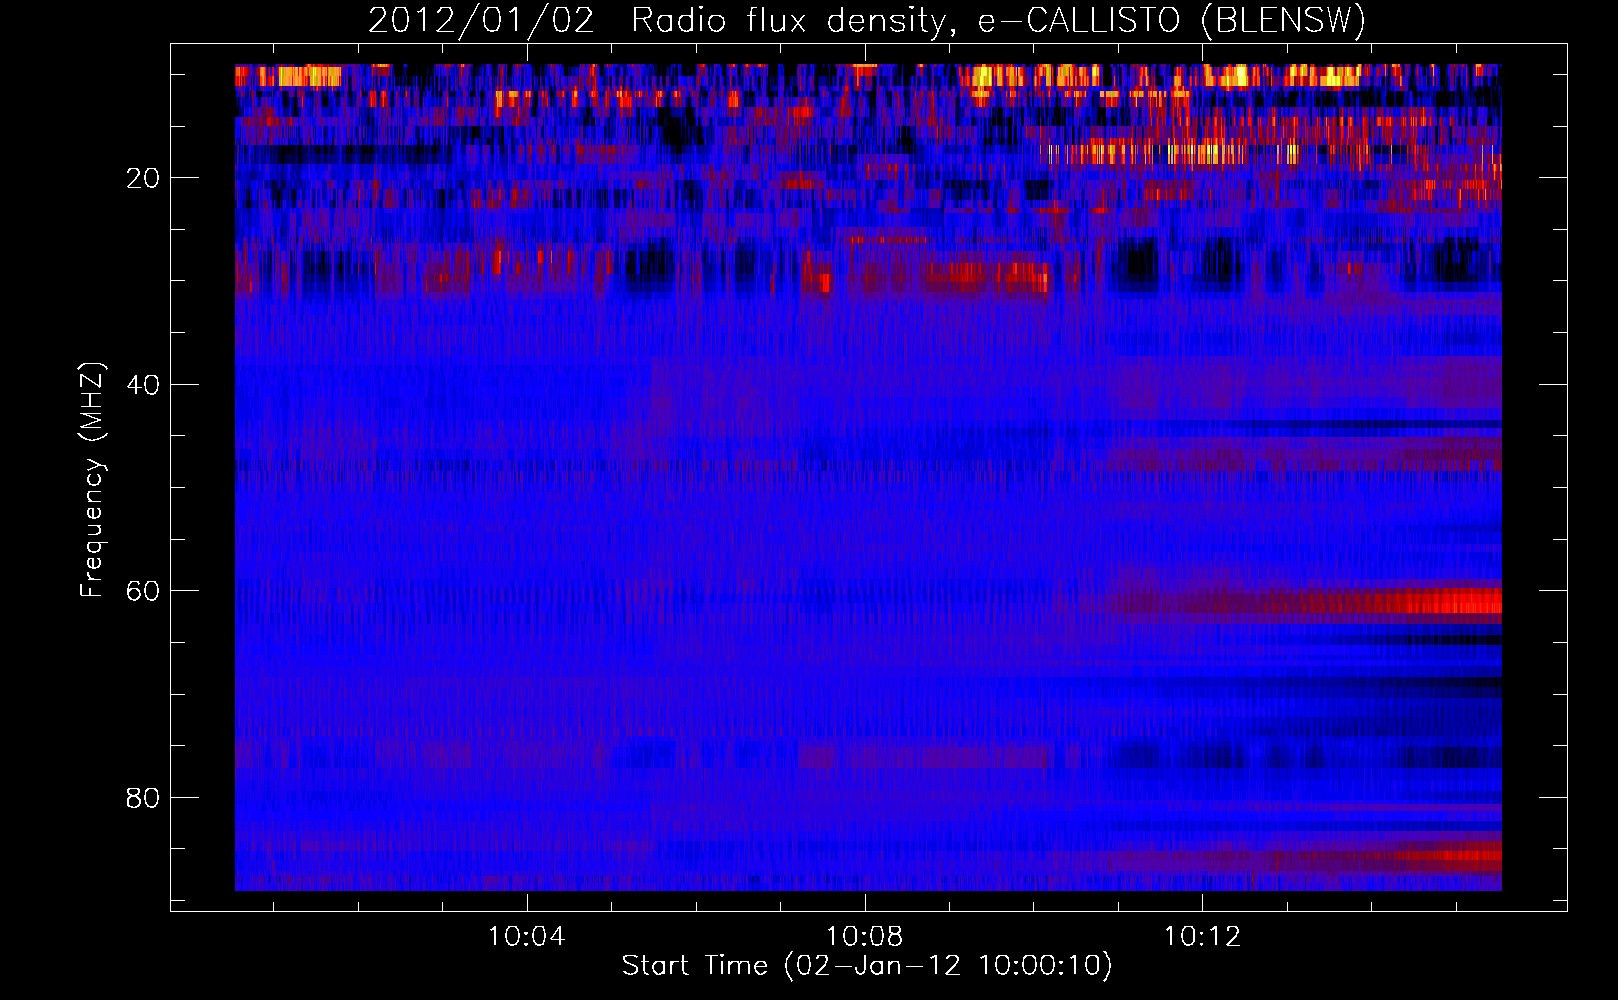Image resolution: width=1618 pixels, height=1000 pixels.
Task: Click the 'Frequency (MHZ)' axis label
Action: pos(92,480)
